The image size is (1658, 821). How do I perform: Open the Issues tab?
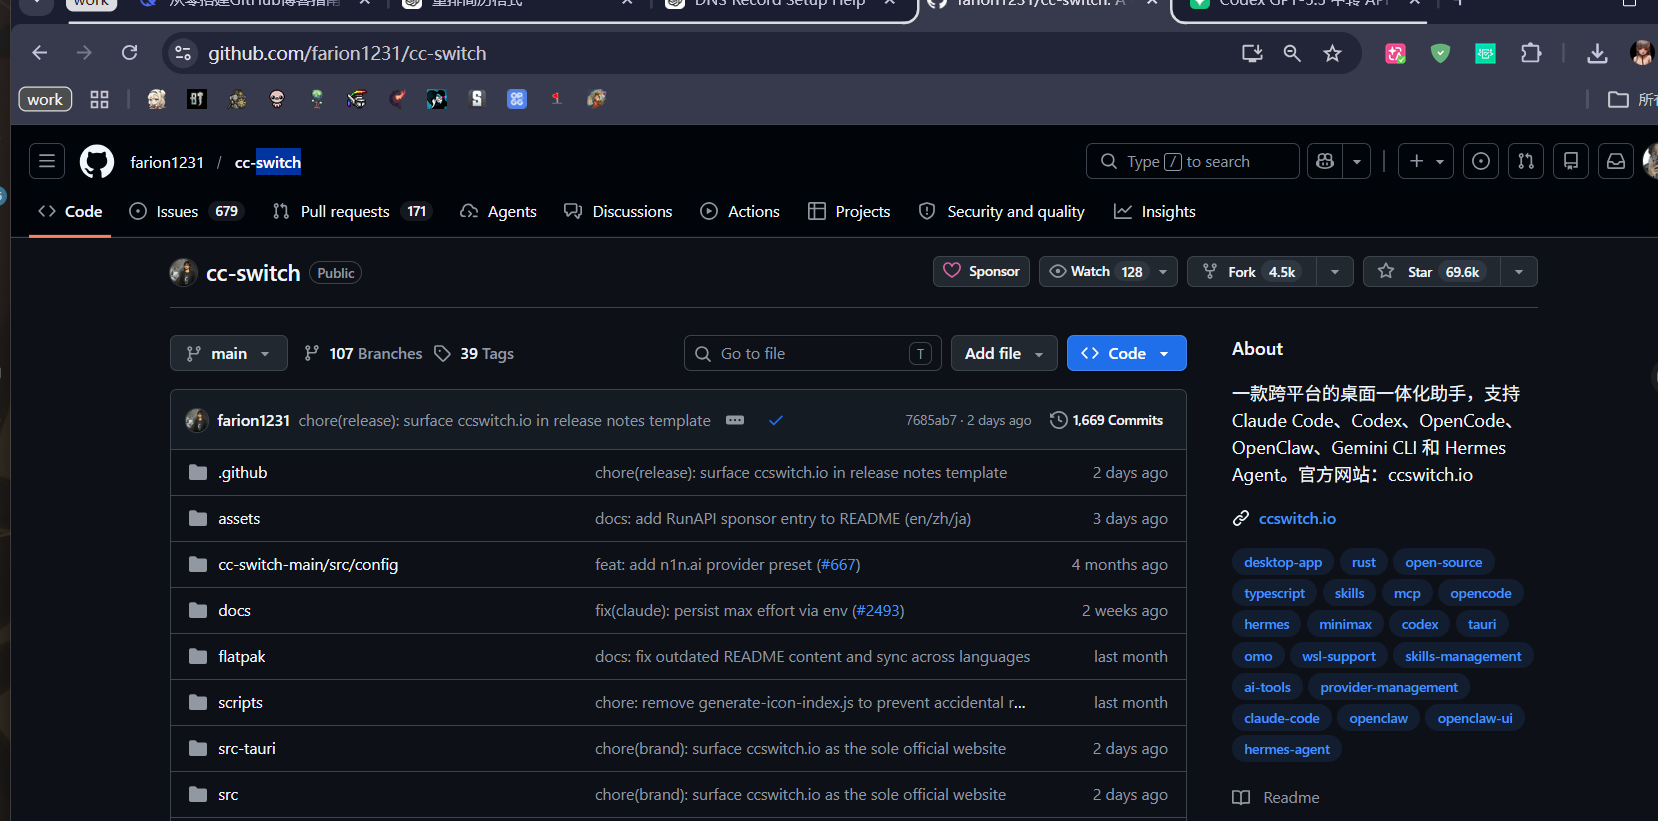[x=186, y=211]
